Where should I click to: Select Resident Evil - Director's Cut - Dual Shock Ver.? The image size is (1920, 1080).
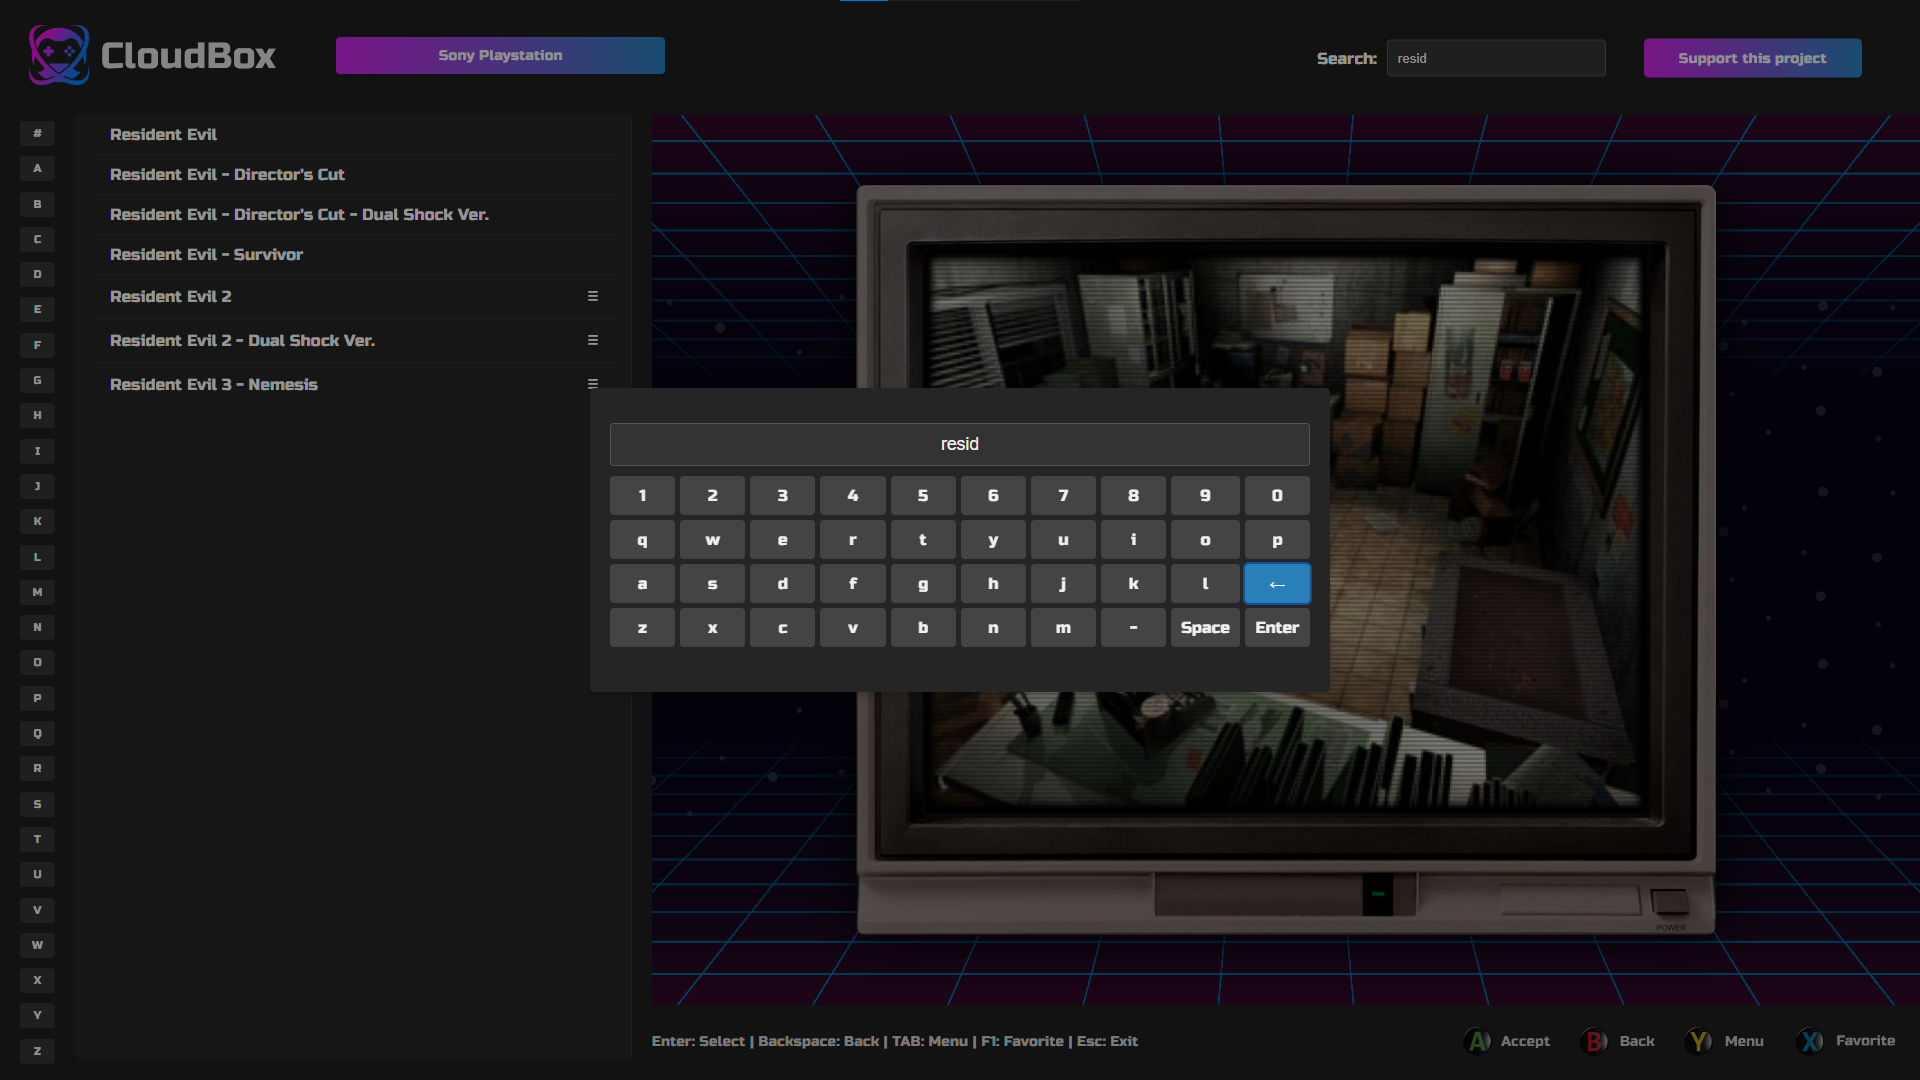[355, 214]
